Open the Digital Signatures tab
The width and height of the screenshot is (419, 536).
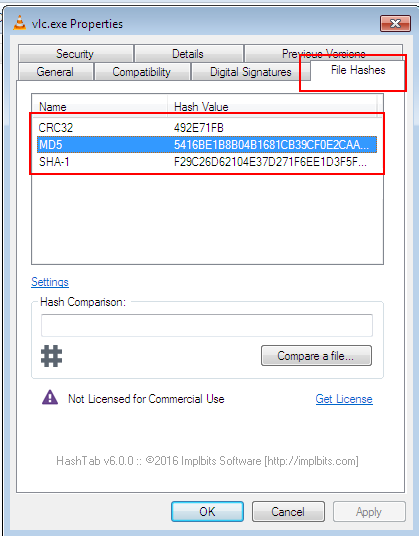(x=251, y=72)
